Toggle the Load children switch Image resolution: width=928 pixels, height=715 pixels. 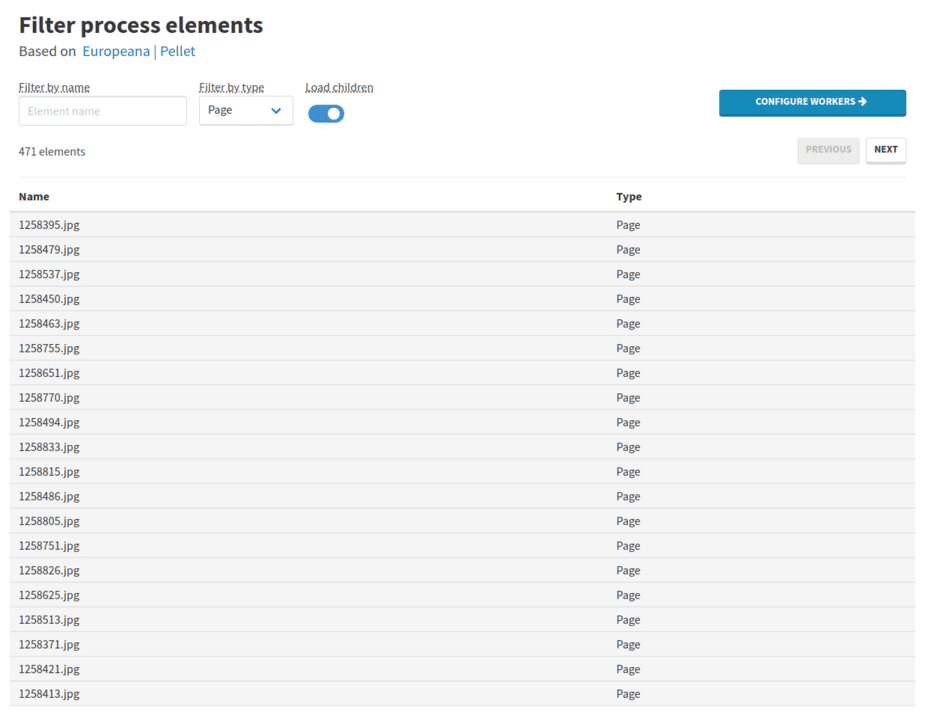click(326, 113)
